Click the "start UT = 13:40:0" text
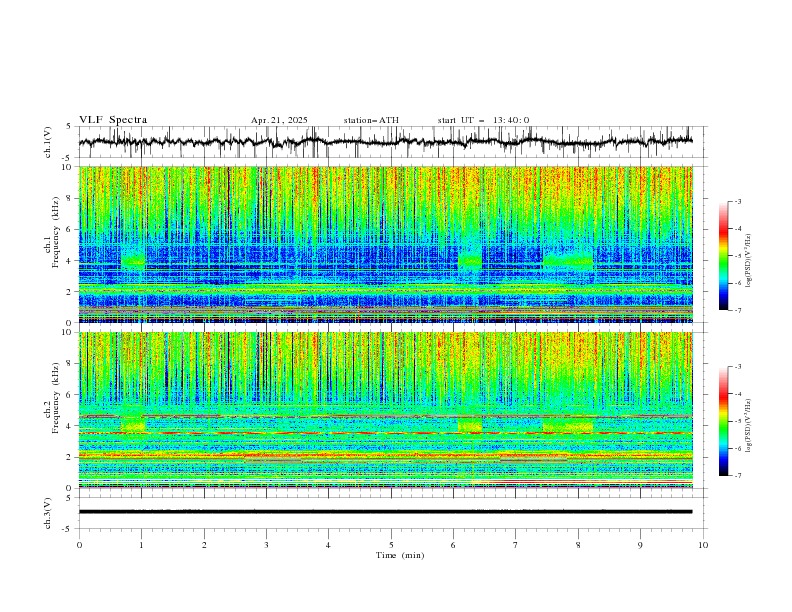 click(483, 120)
